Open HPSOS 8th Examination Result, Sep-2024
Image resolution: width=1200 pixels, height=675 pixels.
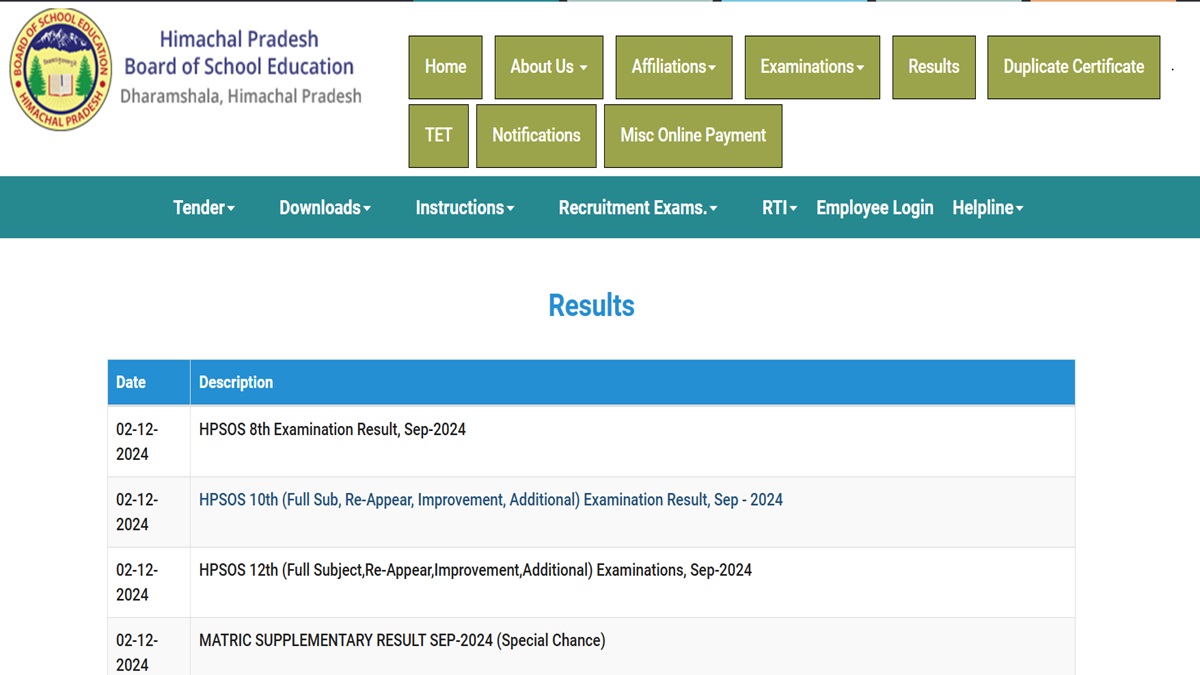coord(332,430)
